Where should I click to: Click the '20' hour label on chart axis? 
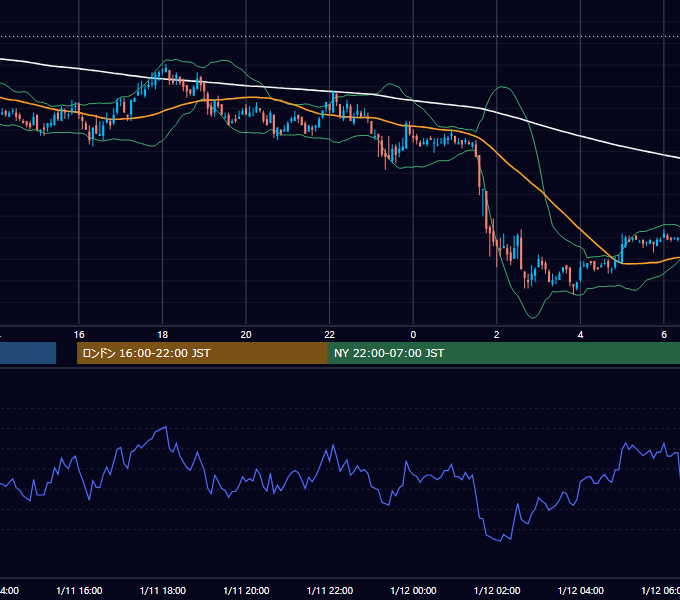tap(246, 335)
